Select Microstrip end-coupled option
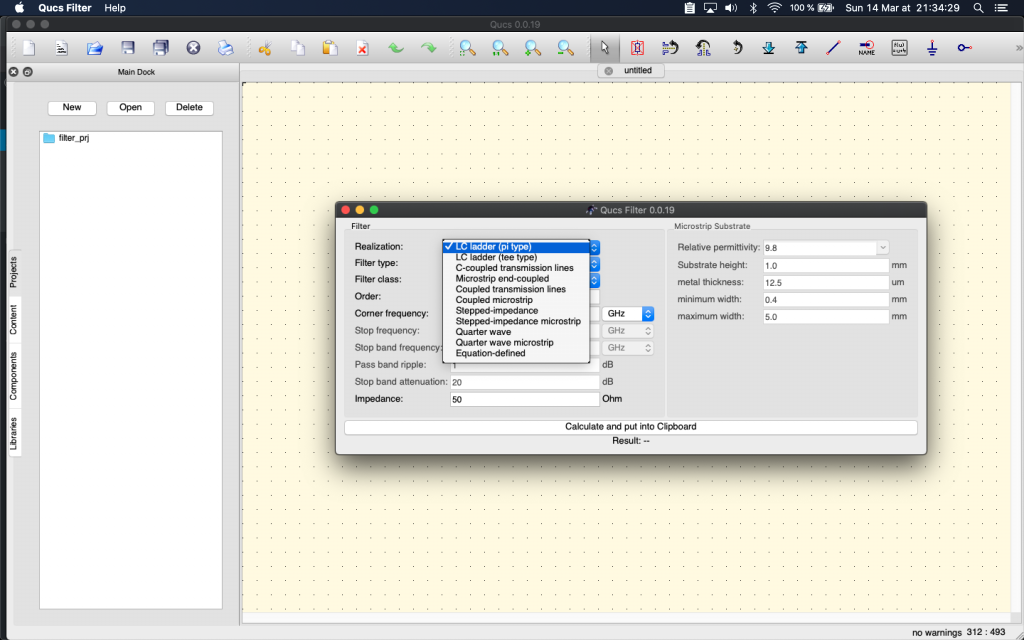The image size is (1024, 640). pos(516,279)
